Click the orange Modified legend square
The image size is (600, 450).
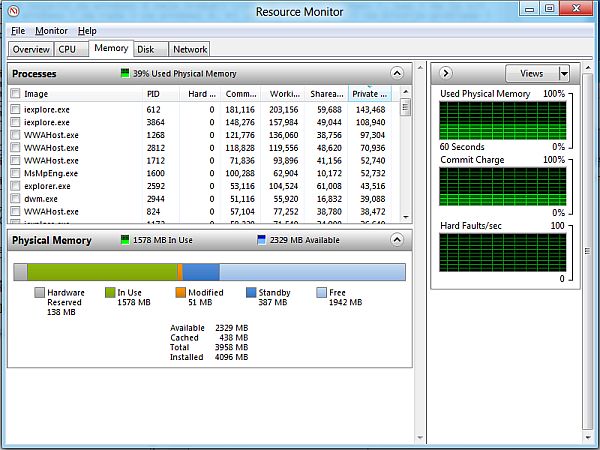click(180, 293)
